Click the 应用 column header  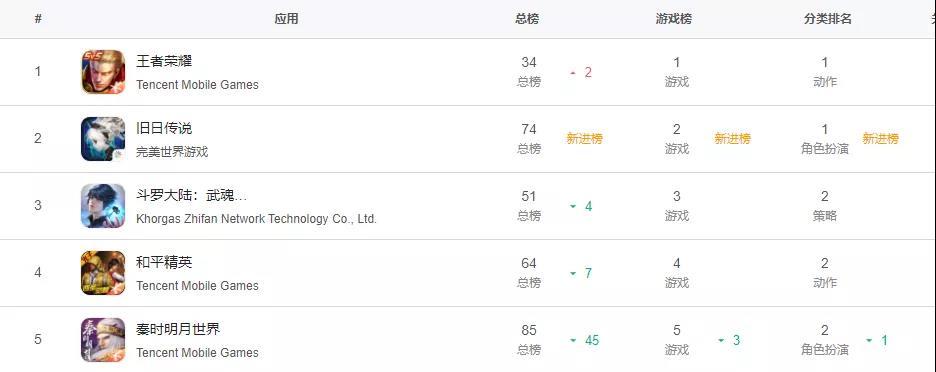click(287, 19)
